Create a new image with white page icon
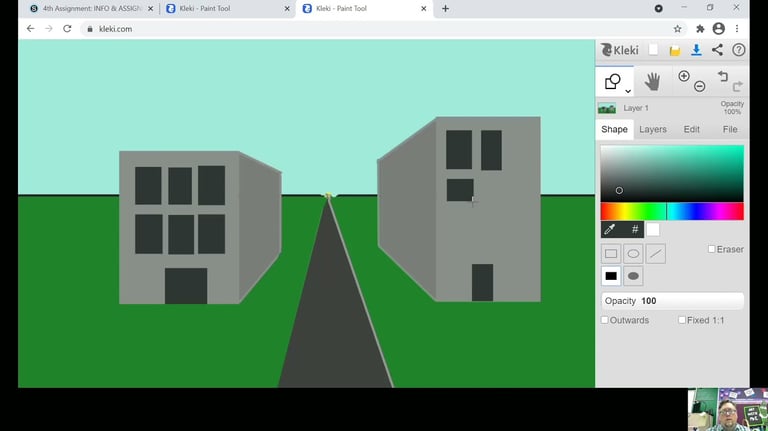The width and height of the screenshot is (768, 431). (x=653, y=50)
